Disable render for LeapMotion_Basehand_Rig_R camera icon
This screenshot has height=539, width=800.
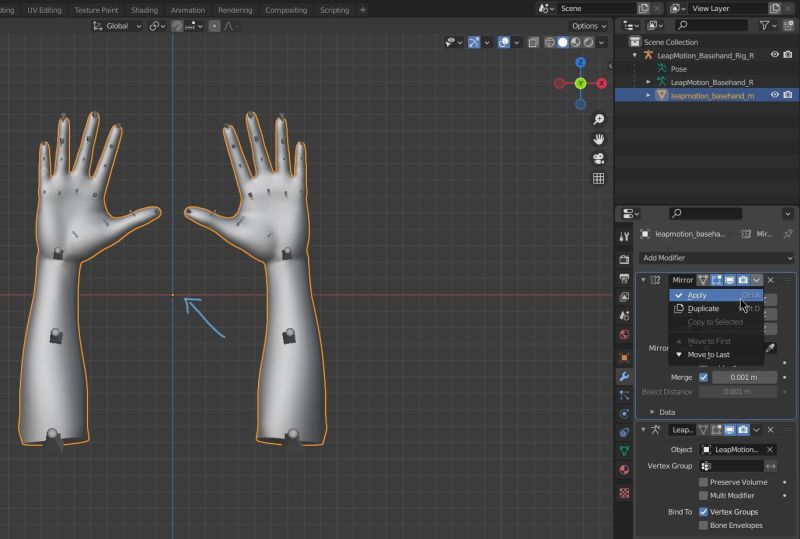pyautogui.click(x=788, y=55)
